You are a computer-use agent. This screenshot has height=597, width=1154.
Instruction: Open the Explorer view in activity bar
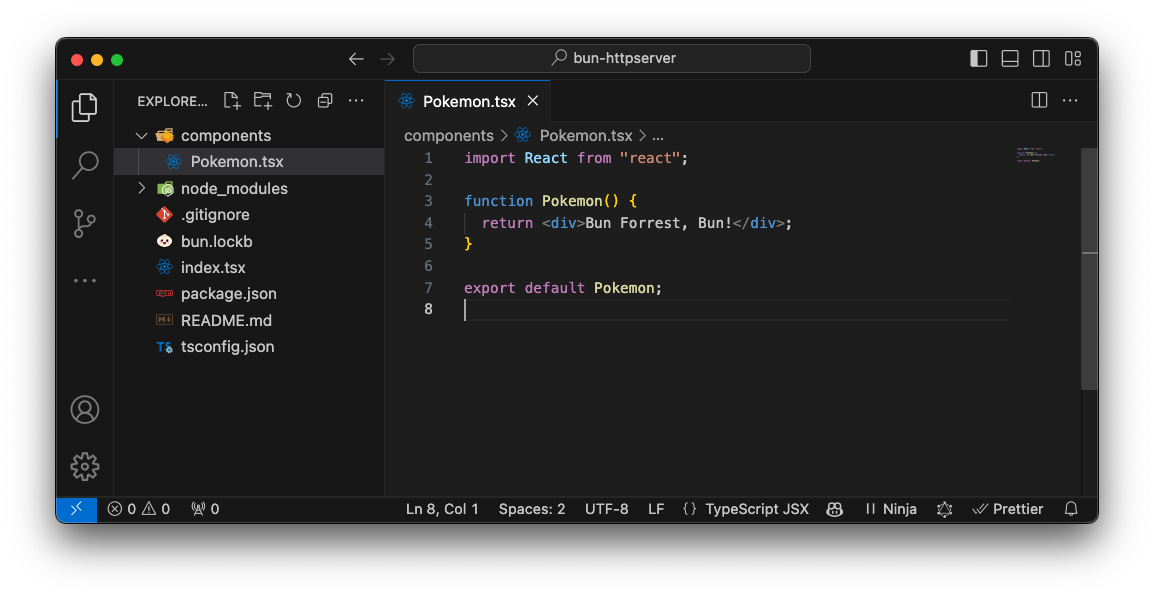(x=85, y=107)
